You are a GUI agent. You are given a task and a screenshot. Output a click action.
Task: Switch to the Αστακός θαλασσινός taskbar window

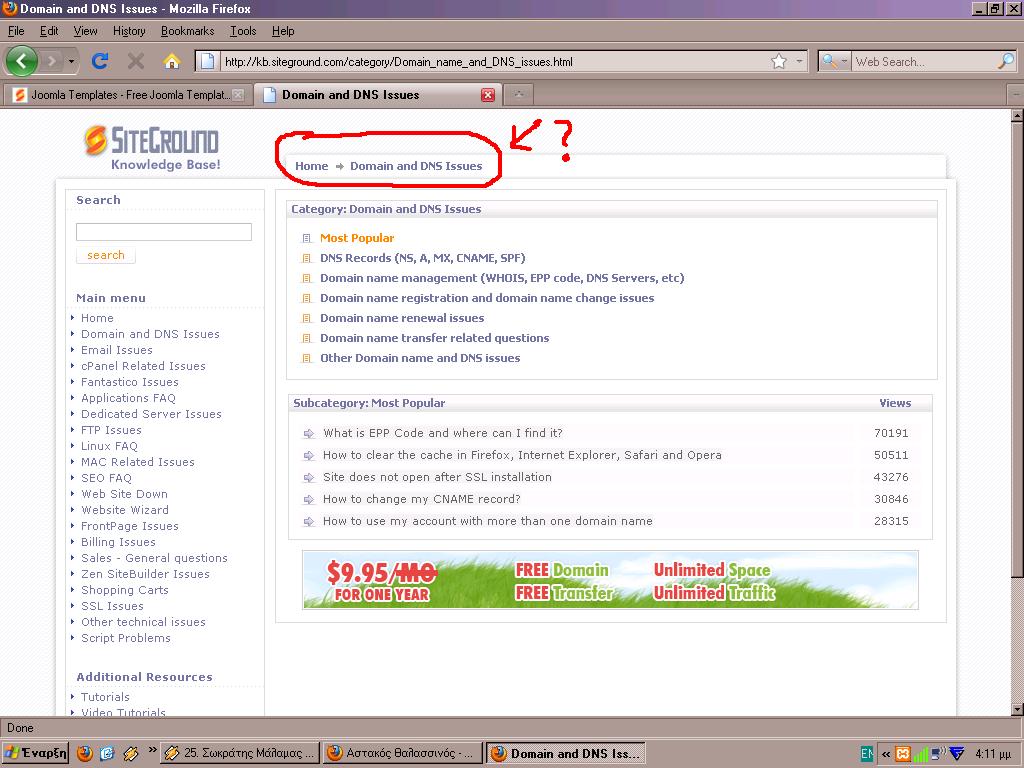403,753
